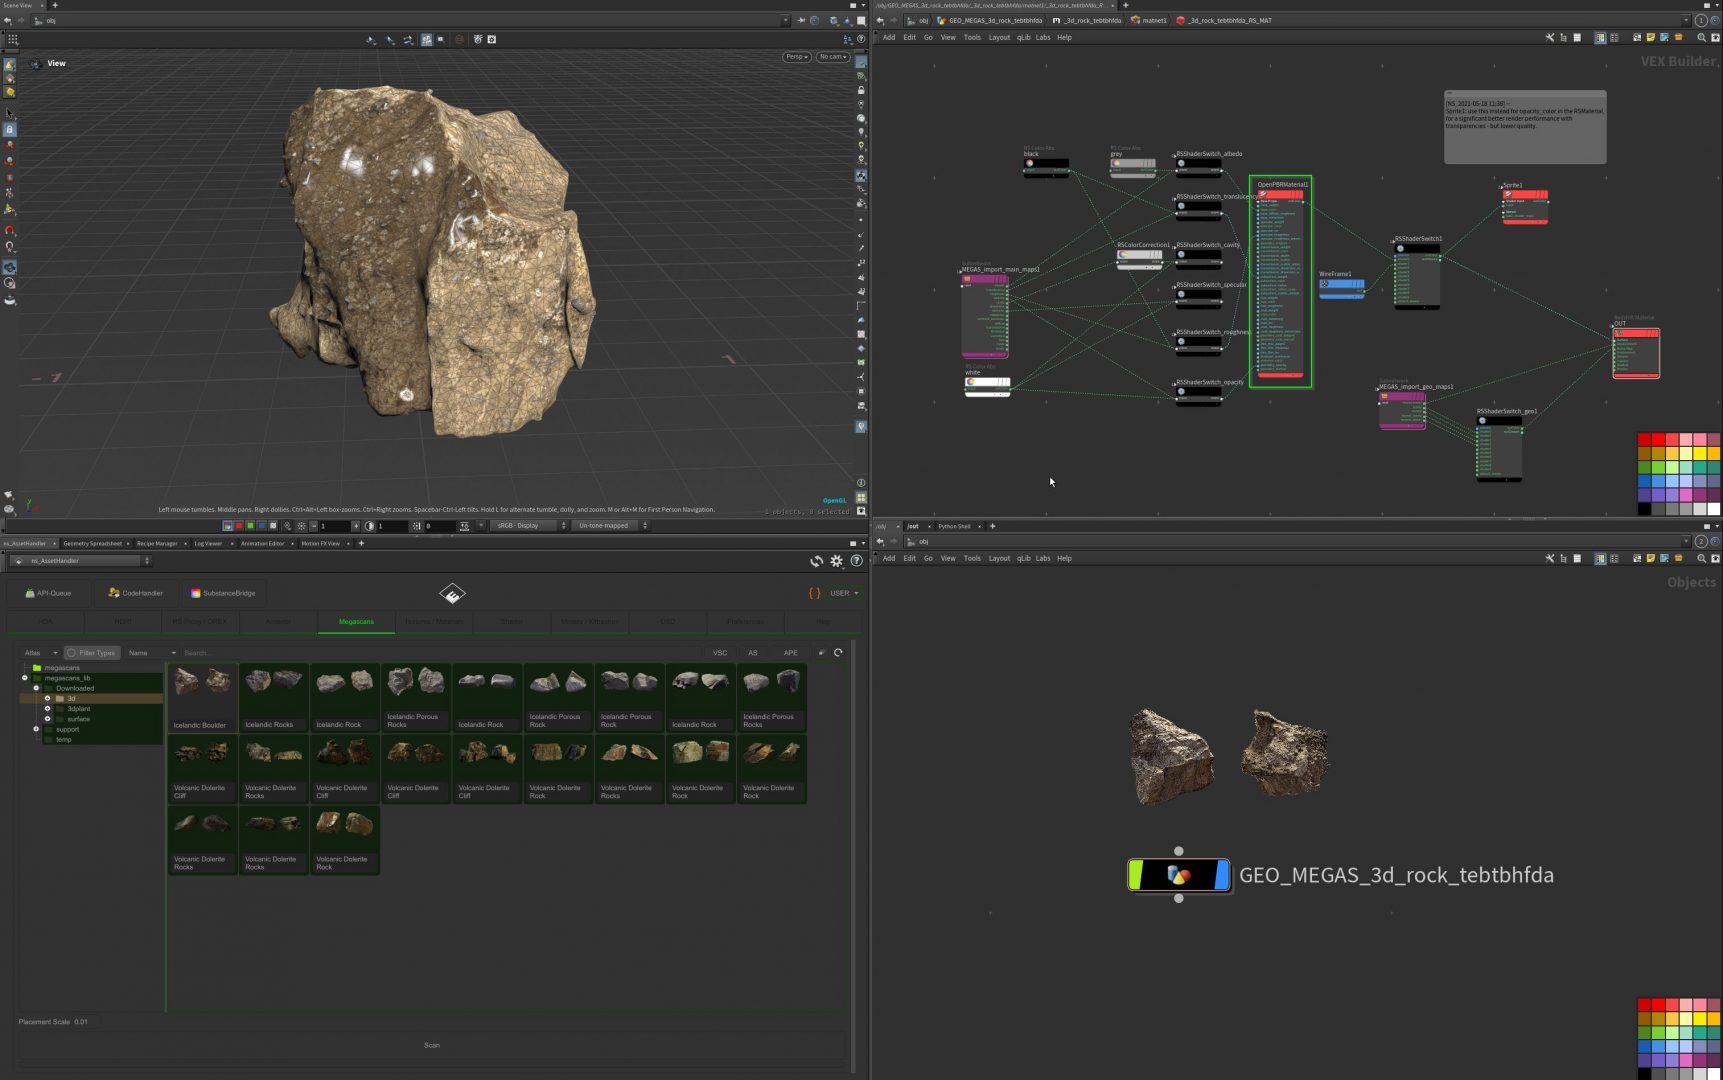Switch to the Megascans tab
This screenshot has width=1723, height=1080.
356,622
